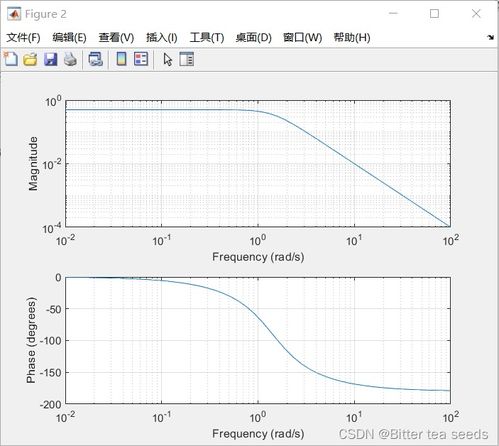Click the New Figure toolbar icon
Viewport: 499px width, 446px height.
[11, 59]
